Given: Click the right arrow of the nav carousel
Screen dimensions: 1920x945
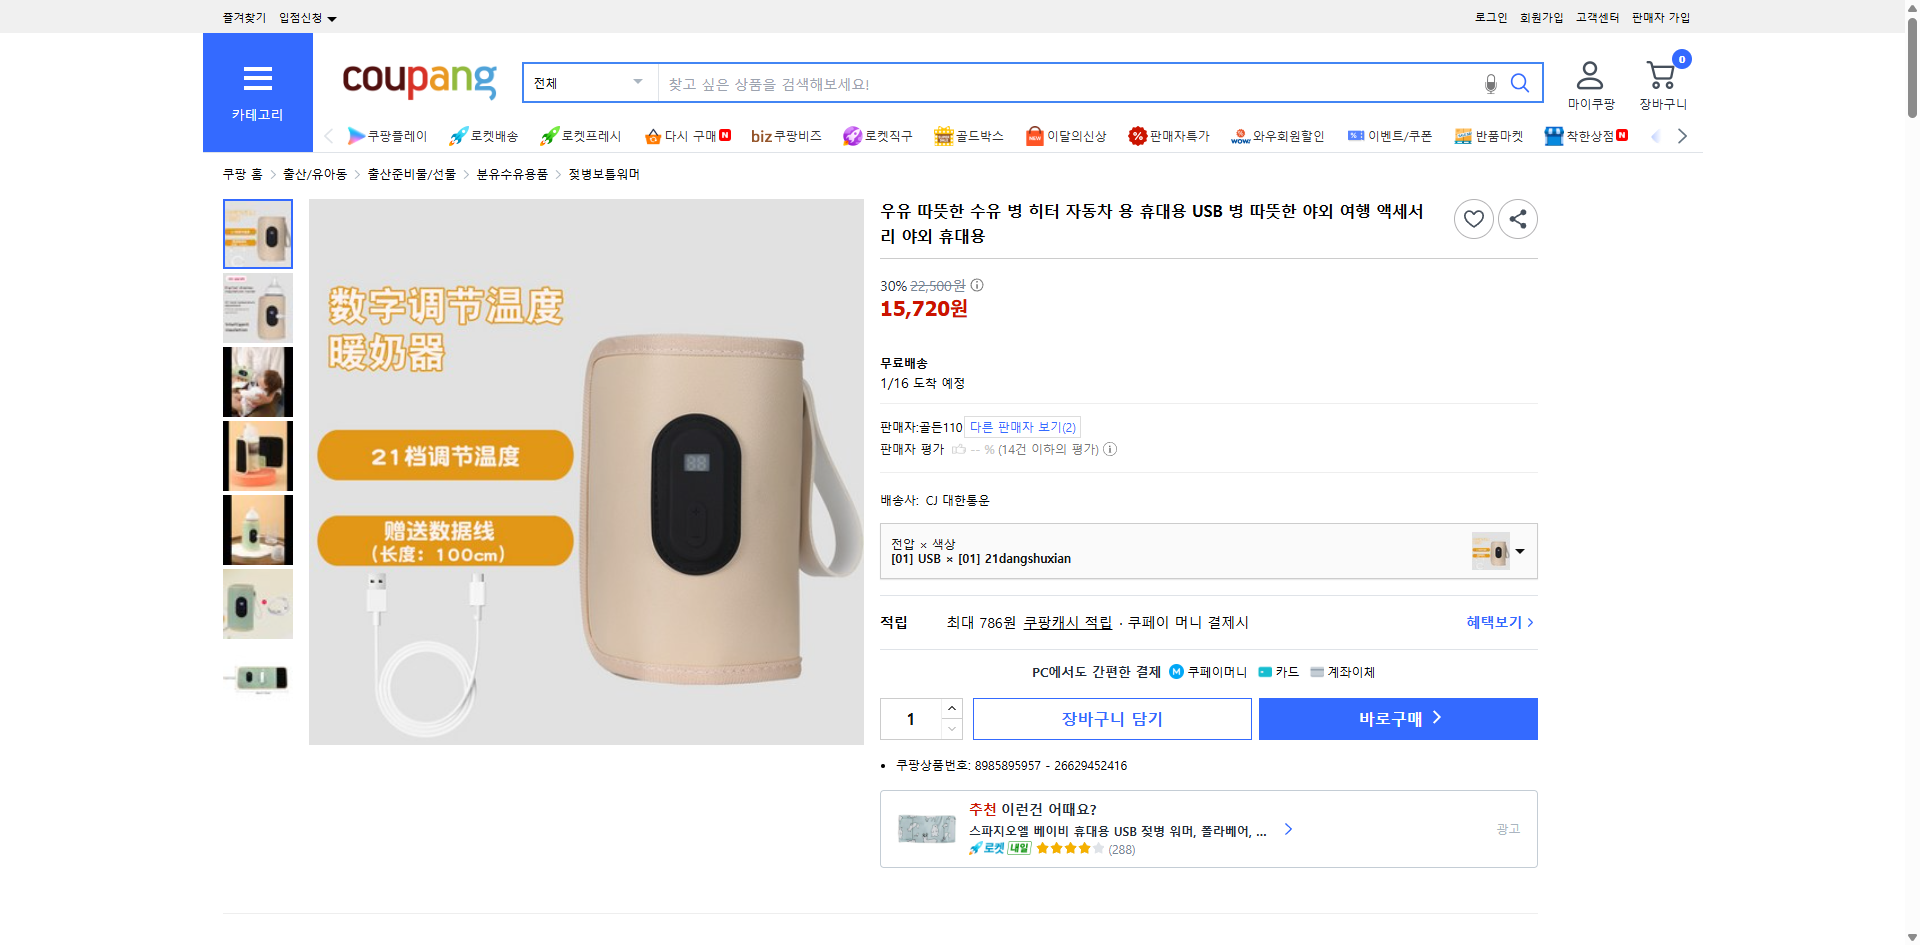Looking at the screenshot, I should tap(1683, 135).
